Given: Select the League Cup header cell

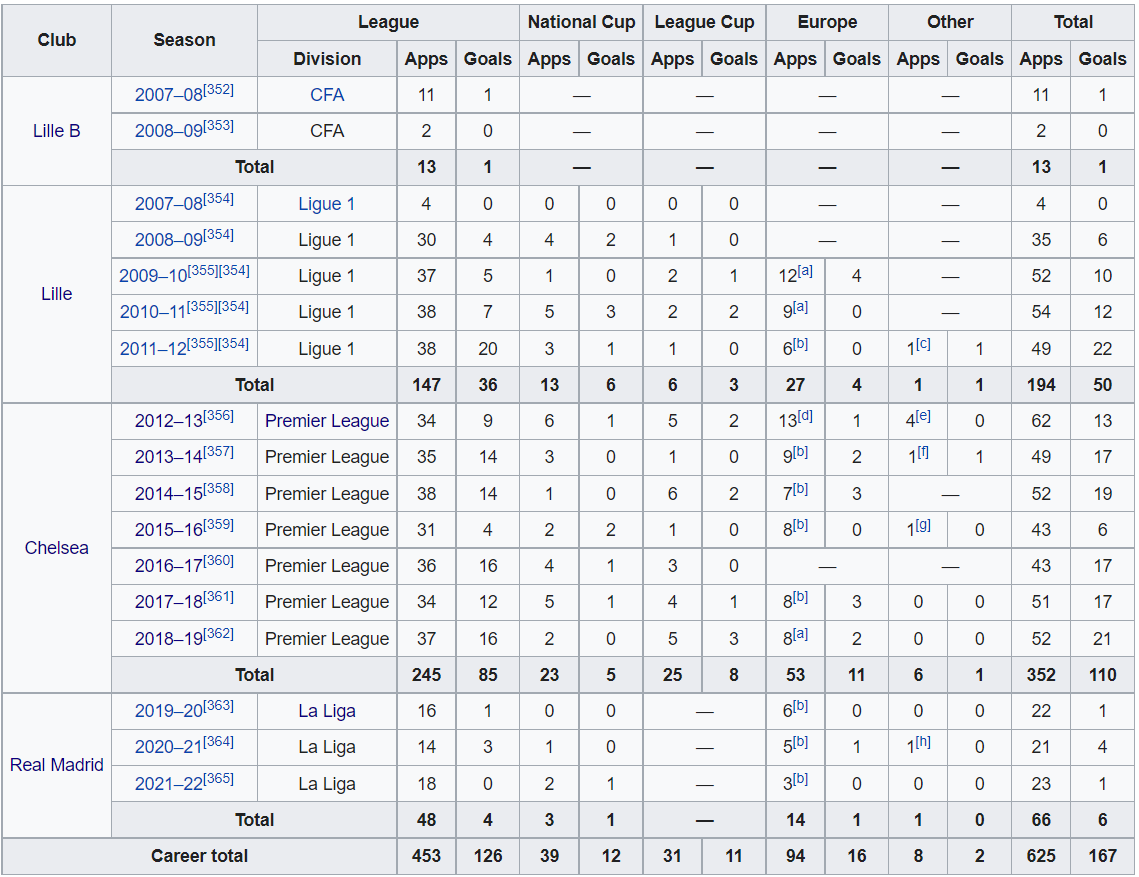Looking at the screenshot, I should 704,22.
